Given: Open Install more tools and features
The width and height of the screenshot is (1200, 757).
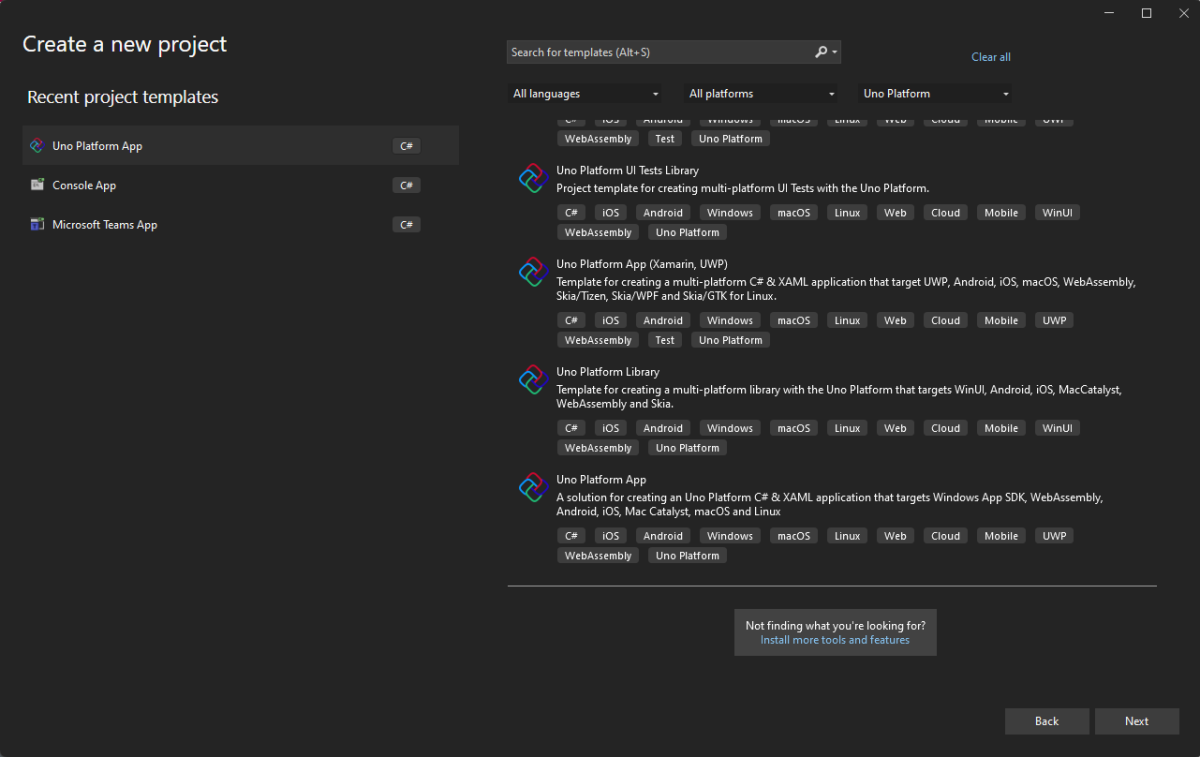Looking at the screenshot, I should pos(835,639).
